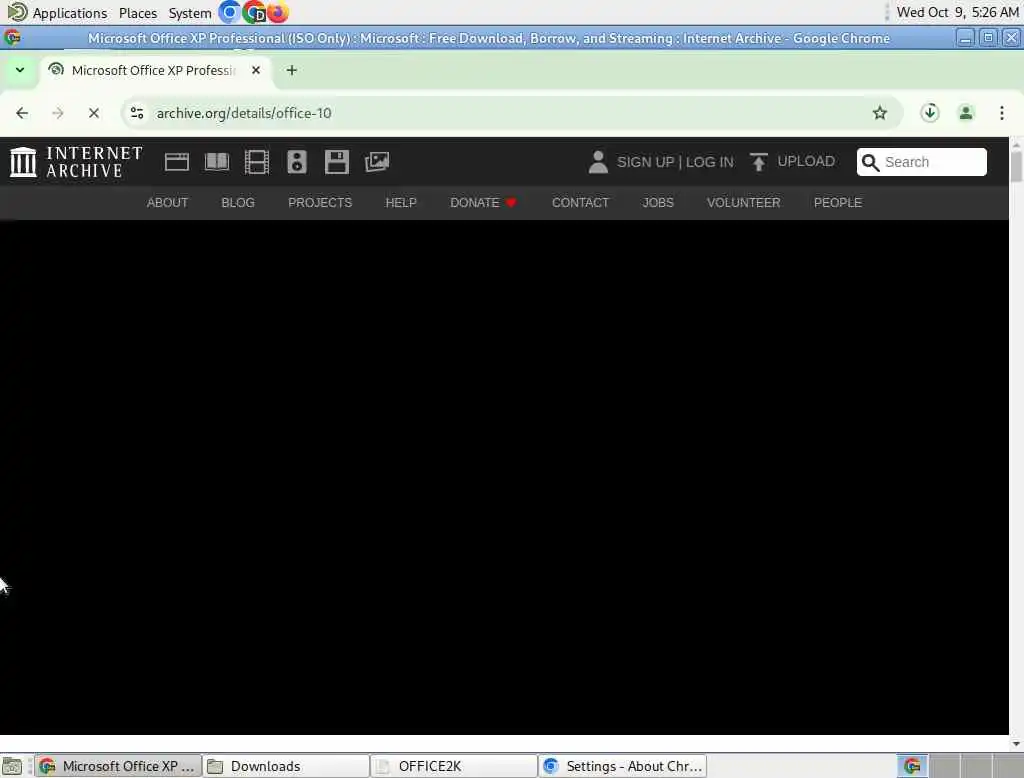The image size is (1024, 778).
Task: Open the PEOPLE navigation link
Action: (838, 203)
